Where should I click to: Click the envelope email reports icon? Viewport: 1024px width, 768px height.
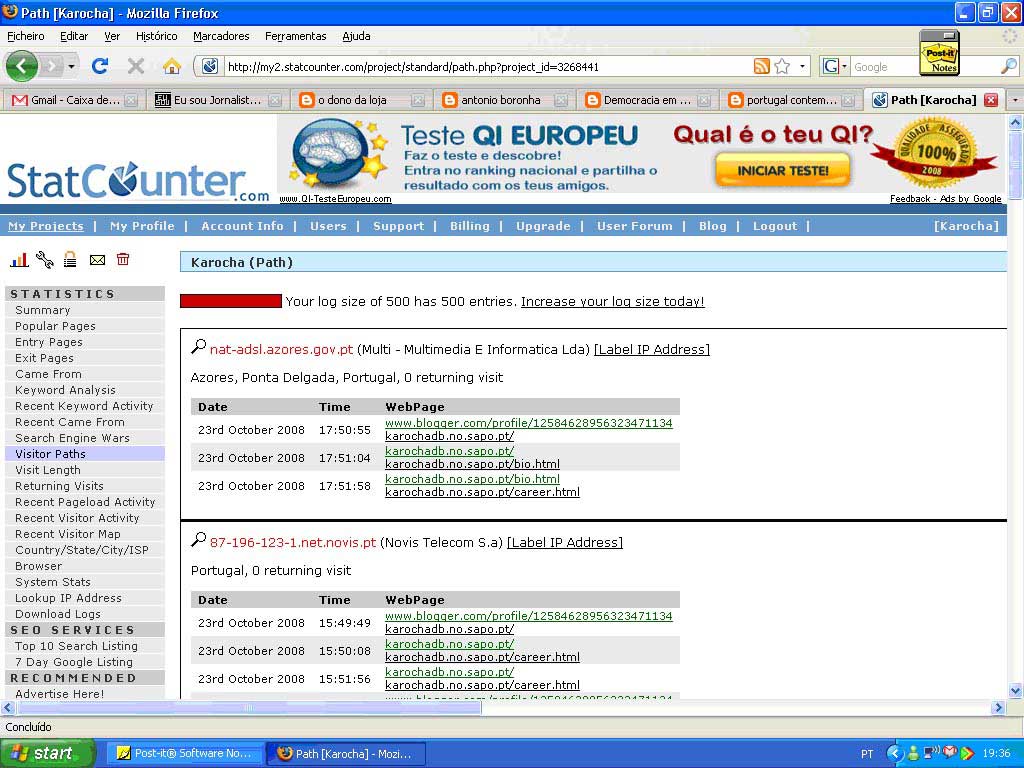pos(97,260)
